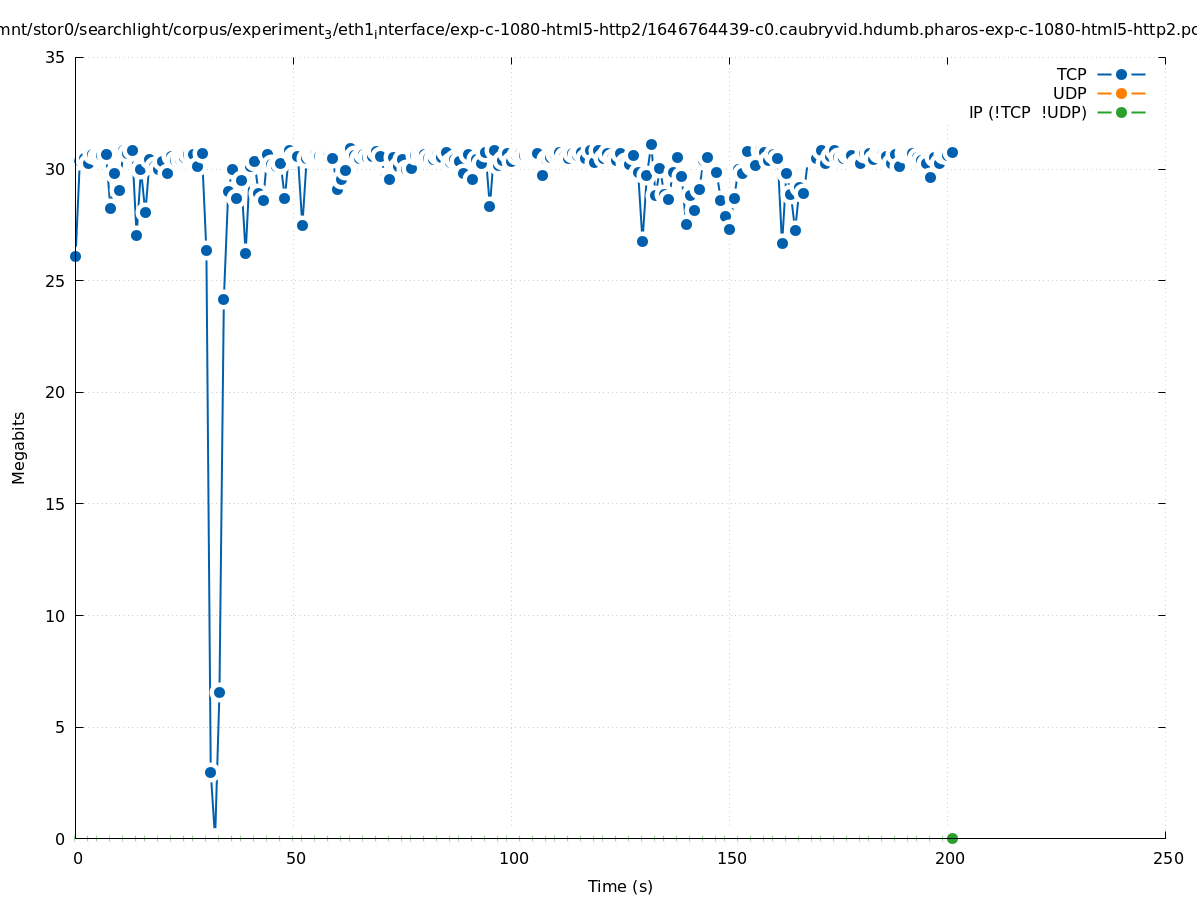This screenshot has height=900, width=1197.
Task: Click the blue TCP legend marker
Action: point(1121,74)
